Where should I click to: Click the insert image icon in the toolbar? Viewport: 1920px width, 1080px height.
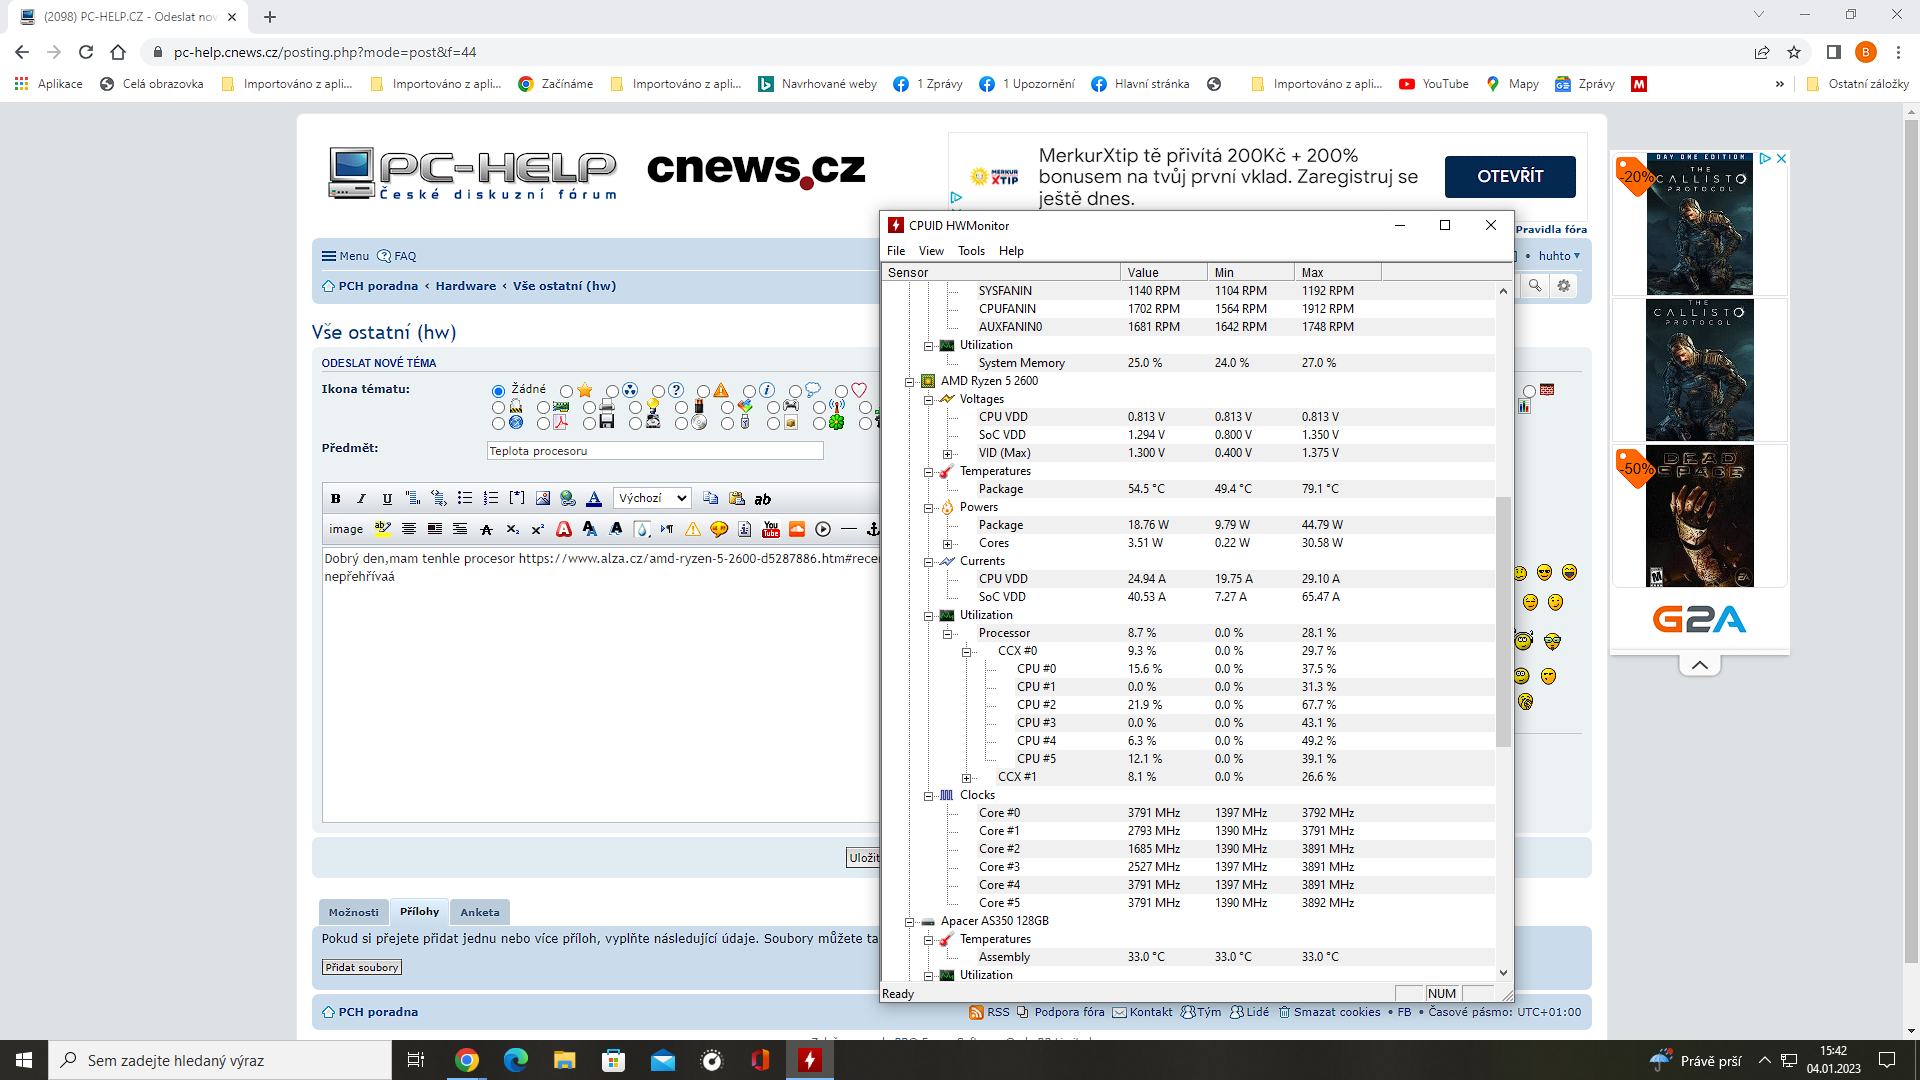point(542,498)
